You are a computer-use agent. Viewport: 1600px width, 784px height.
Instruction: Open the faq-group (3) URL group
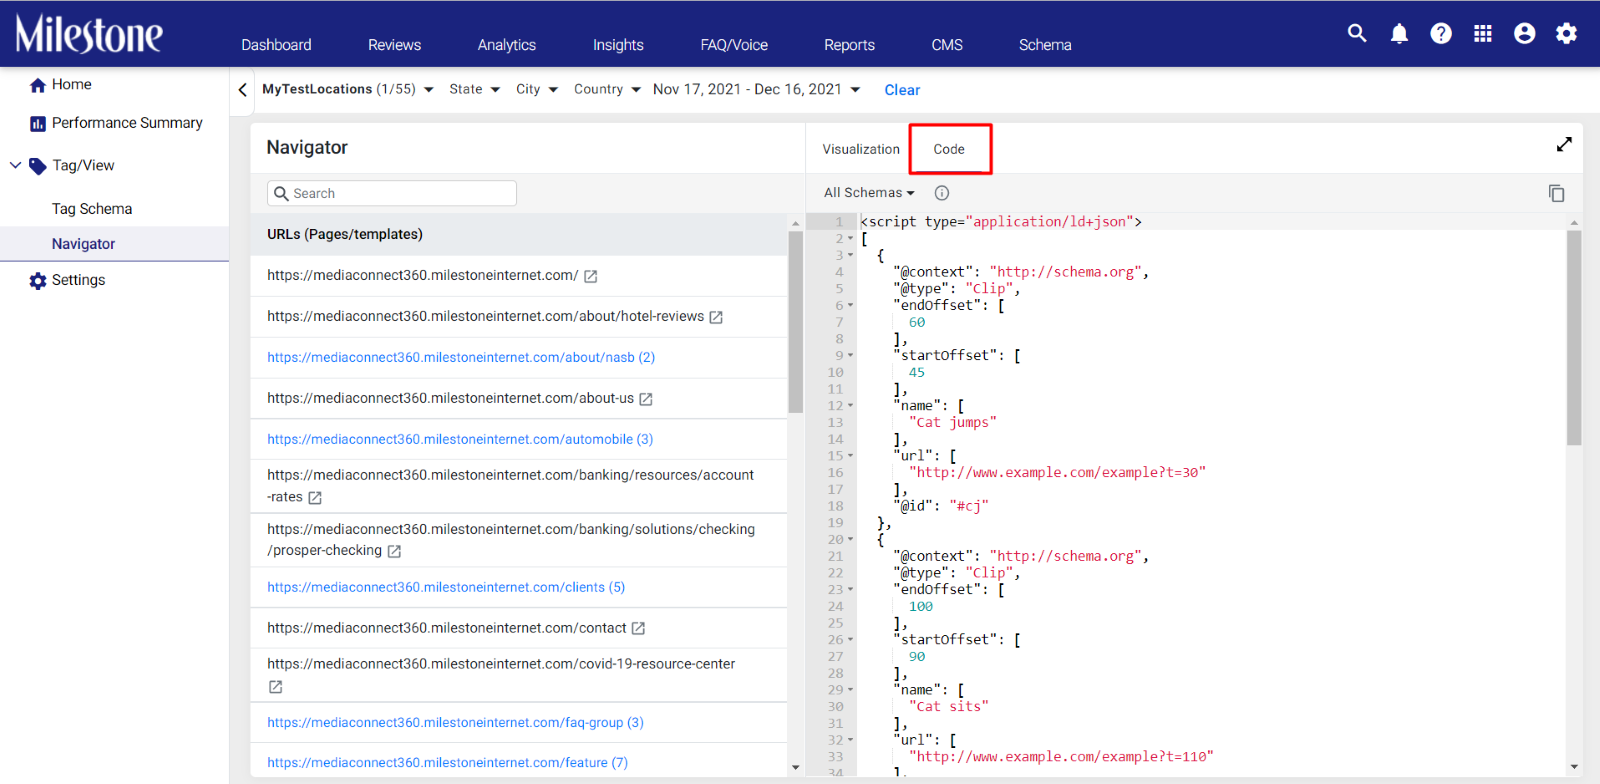click(x=455, y=722)
